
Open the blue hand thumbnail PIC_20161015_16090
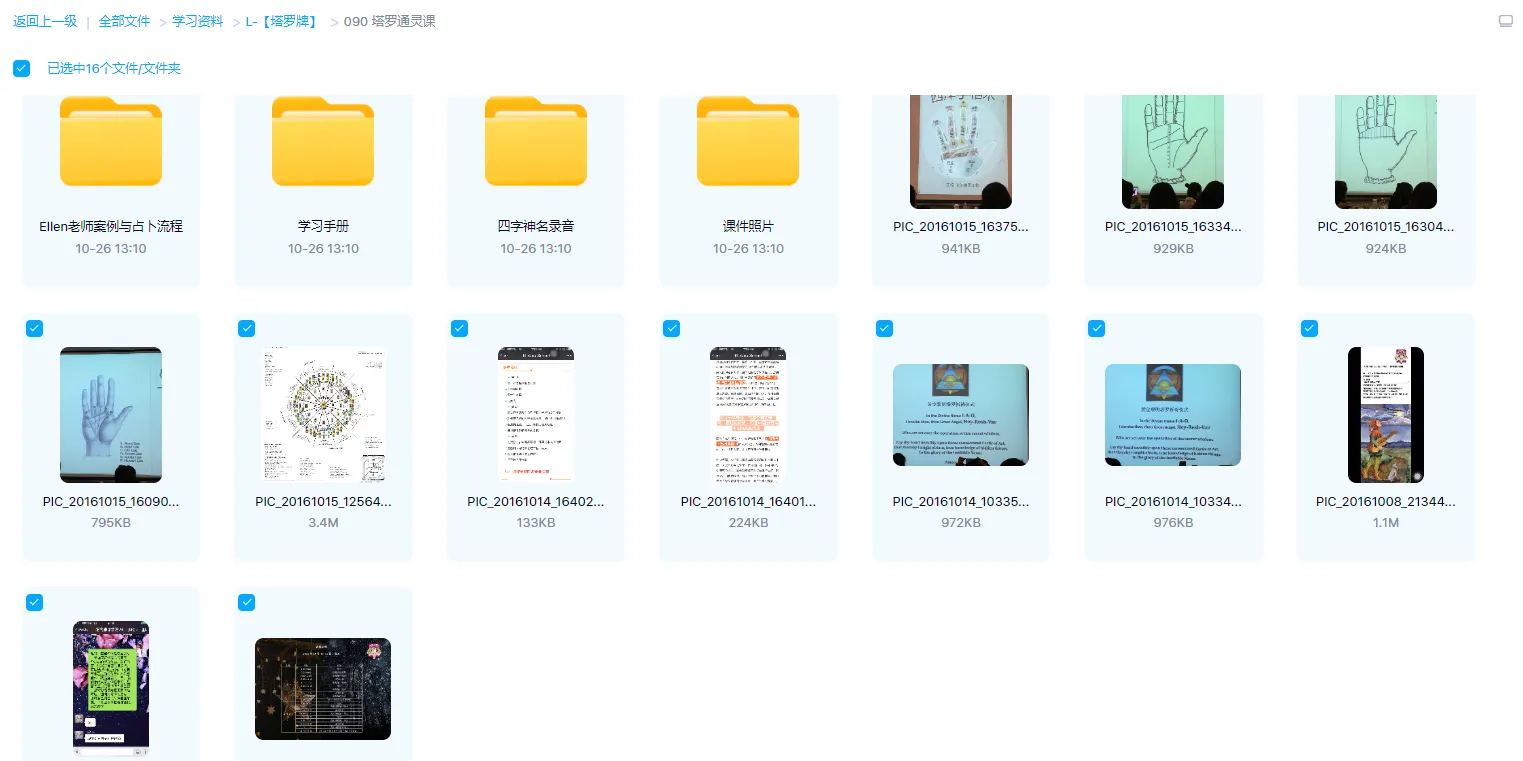pyautogui.click(x=111, y=415)
